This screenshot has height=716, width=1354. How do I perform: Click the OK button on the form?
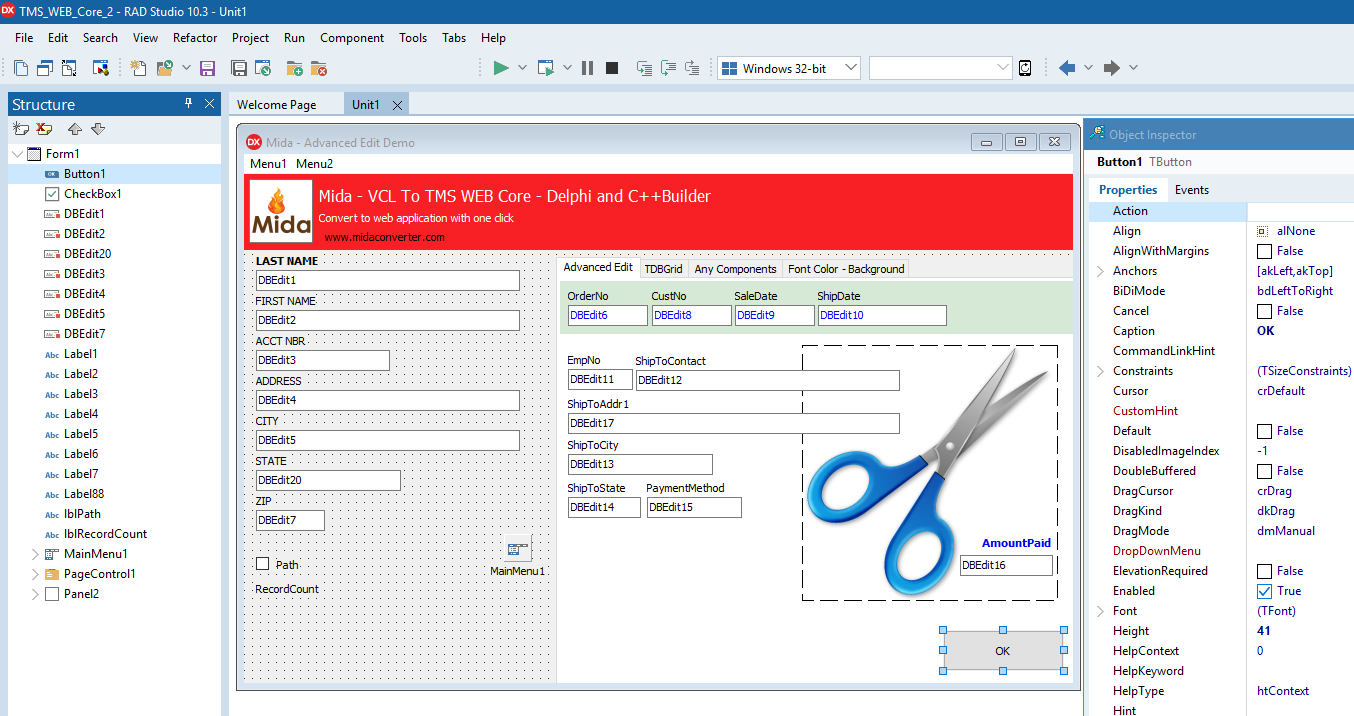click(1003, 651)
